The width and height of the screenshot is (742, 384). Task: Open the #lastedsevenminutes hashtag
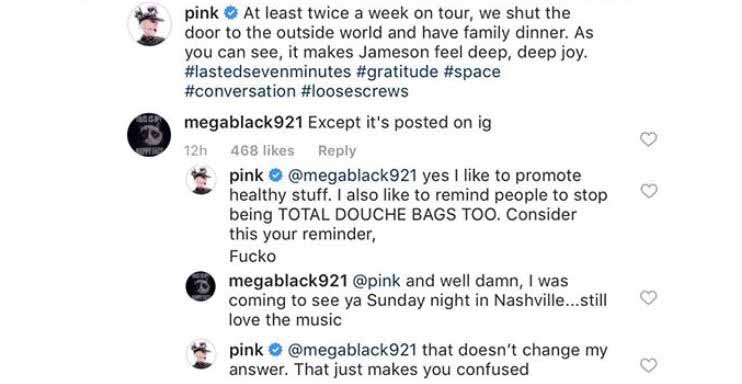[268, 71]
